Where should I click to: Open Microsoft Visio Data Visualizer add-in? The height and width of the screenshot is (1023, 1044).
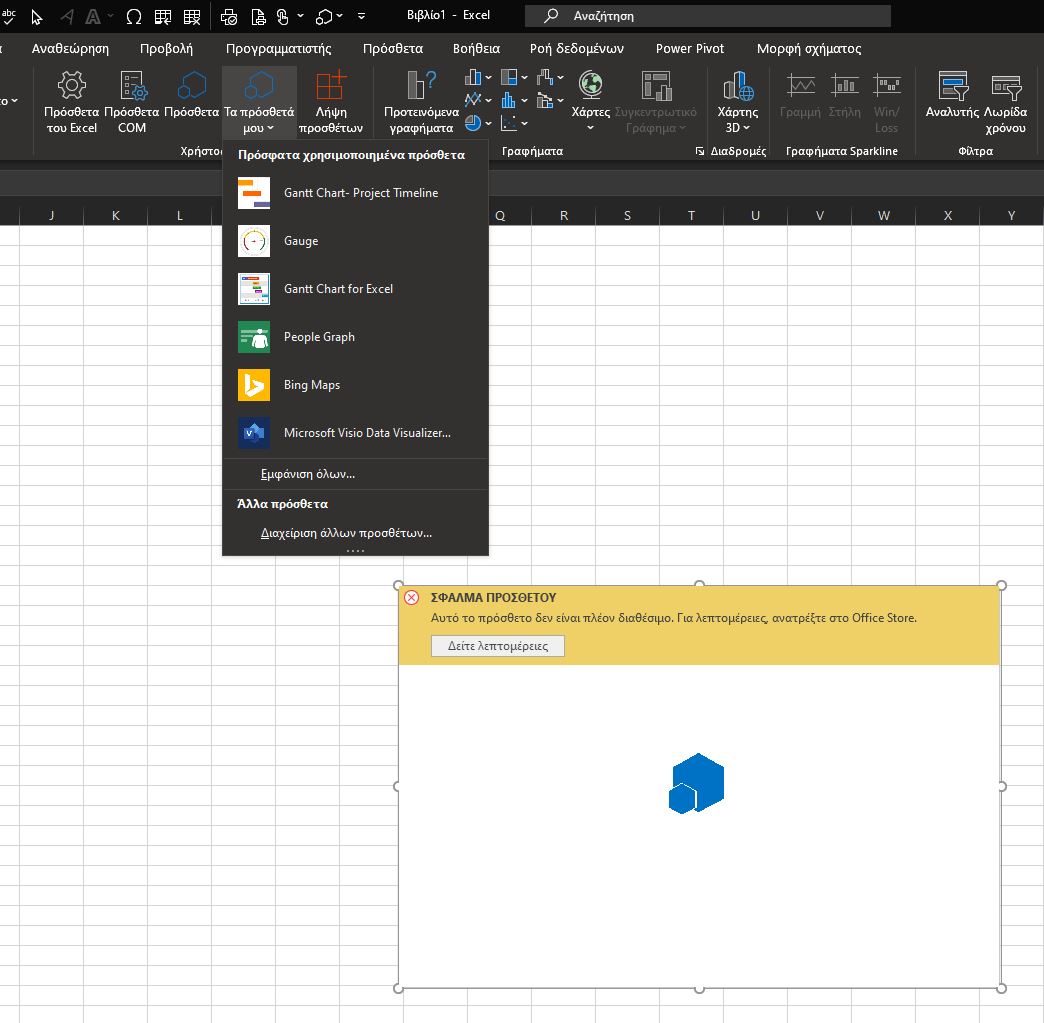pyautogui.click(x=356, y=433)
